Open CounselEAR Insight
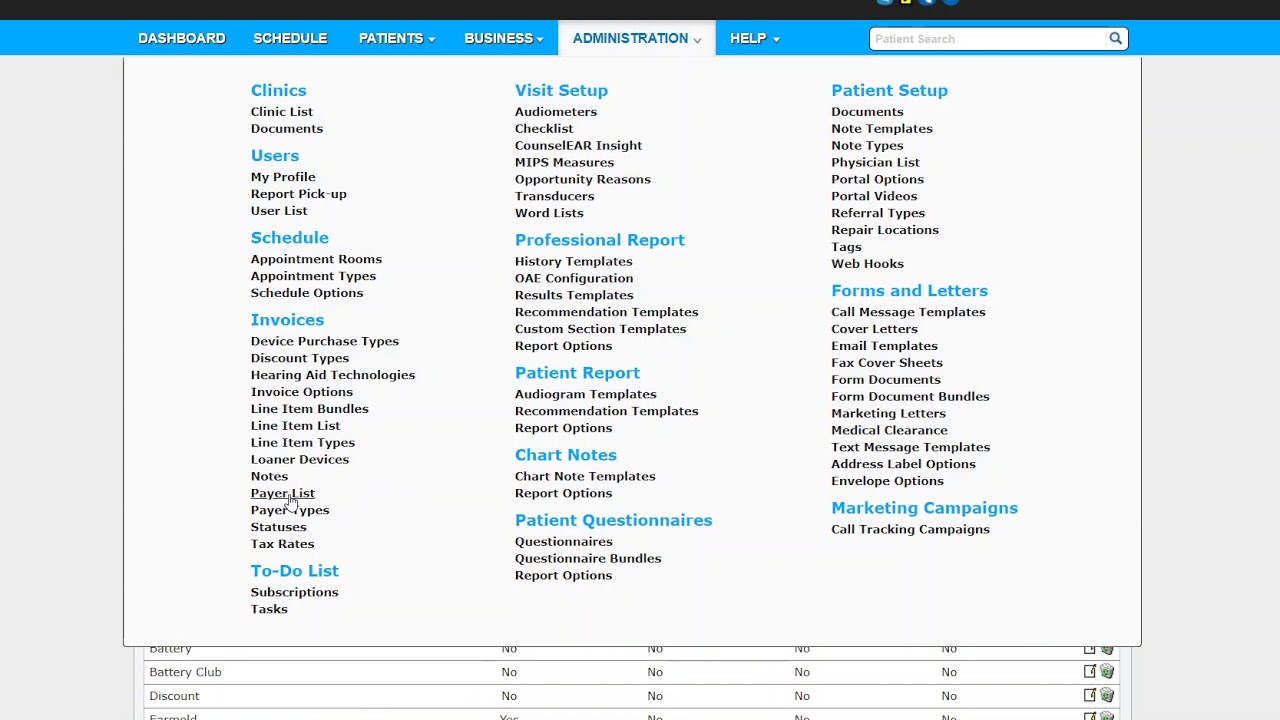The image size is (1280, 720). [x=579, y=146]
